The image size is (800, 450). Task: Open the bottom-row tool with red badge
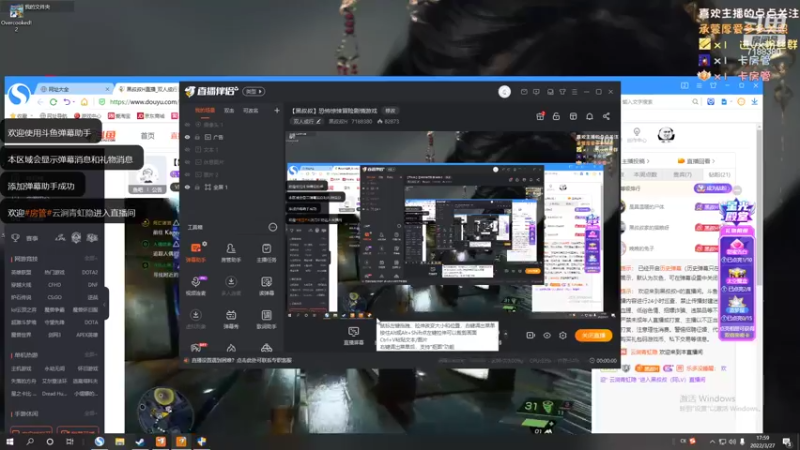tap(196, 348)
